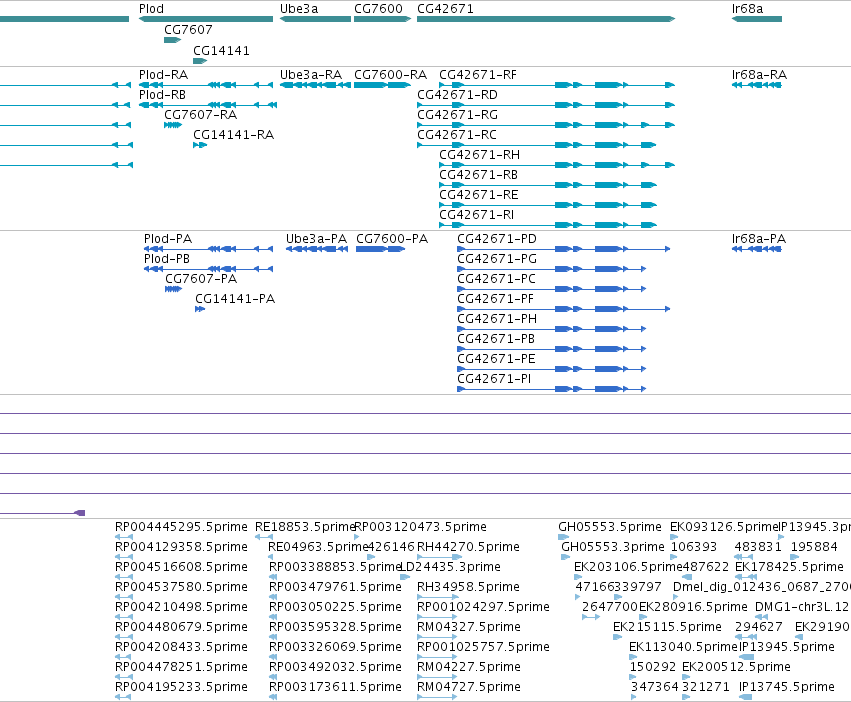Click EST label EK280916.5prime
The height and width of the screenshot is (702, 851).
693,606
